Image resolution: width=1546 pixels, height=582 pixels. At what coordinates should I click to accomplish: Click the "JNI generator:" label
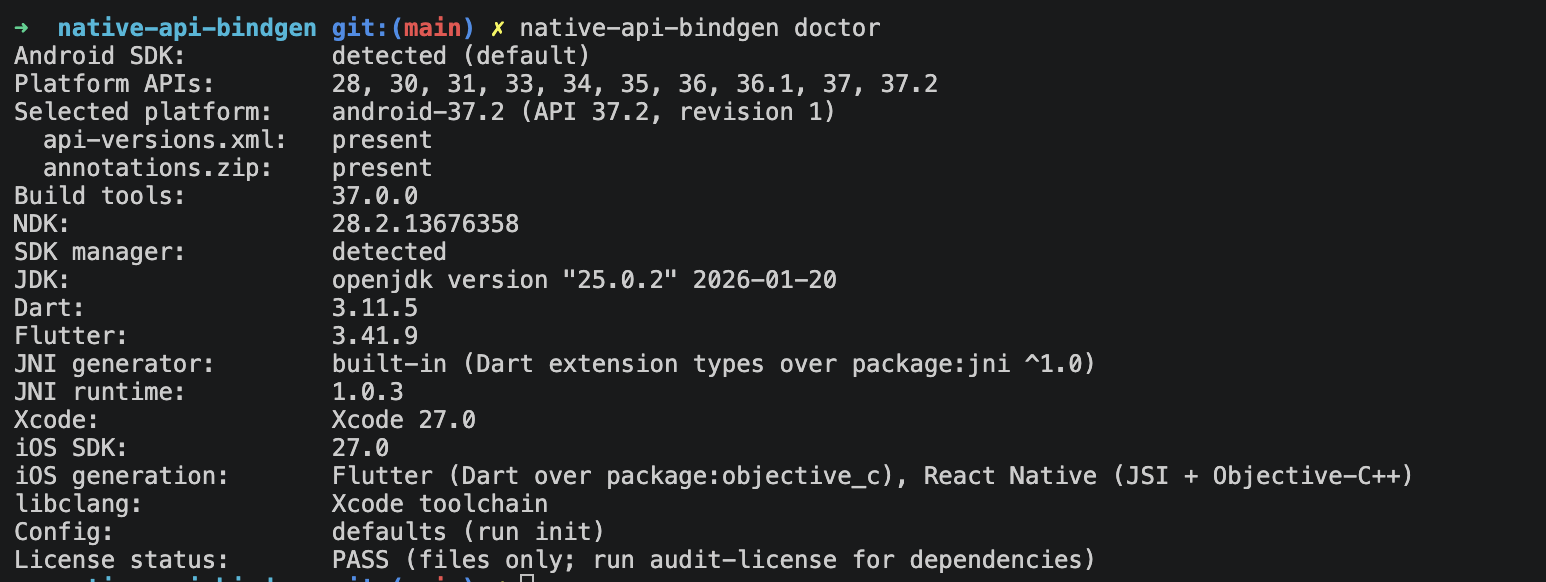(114, 364)
